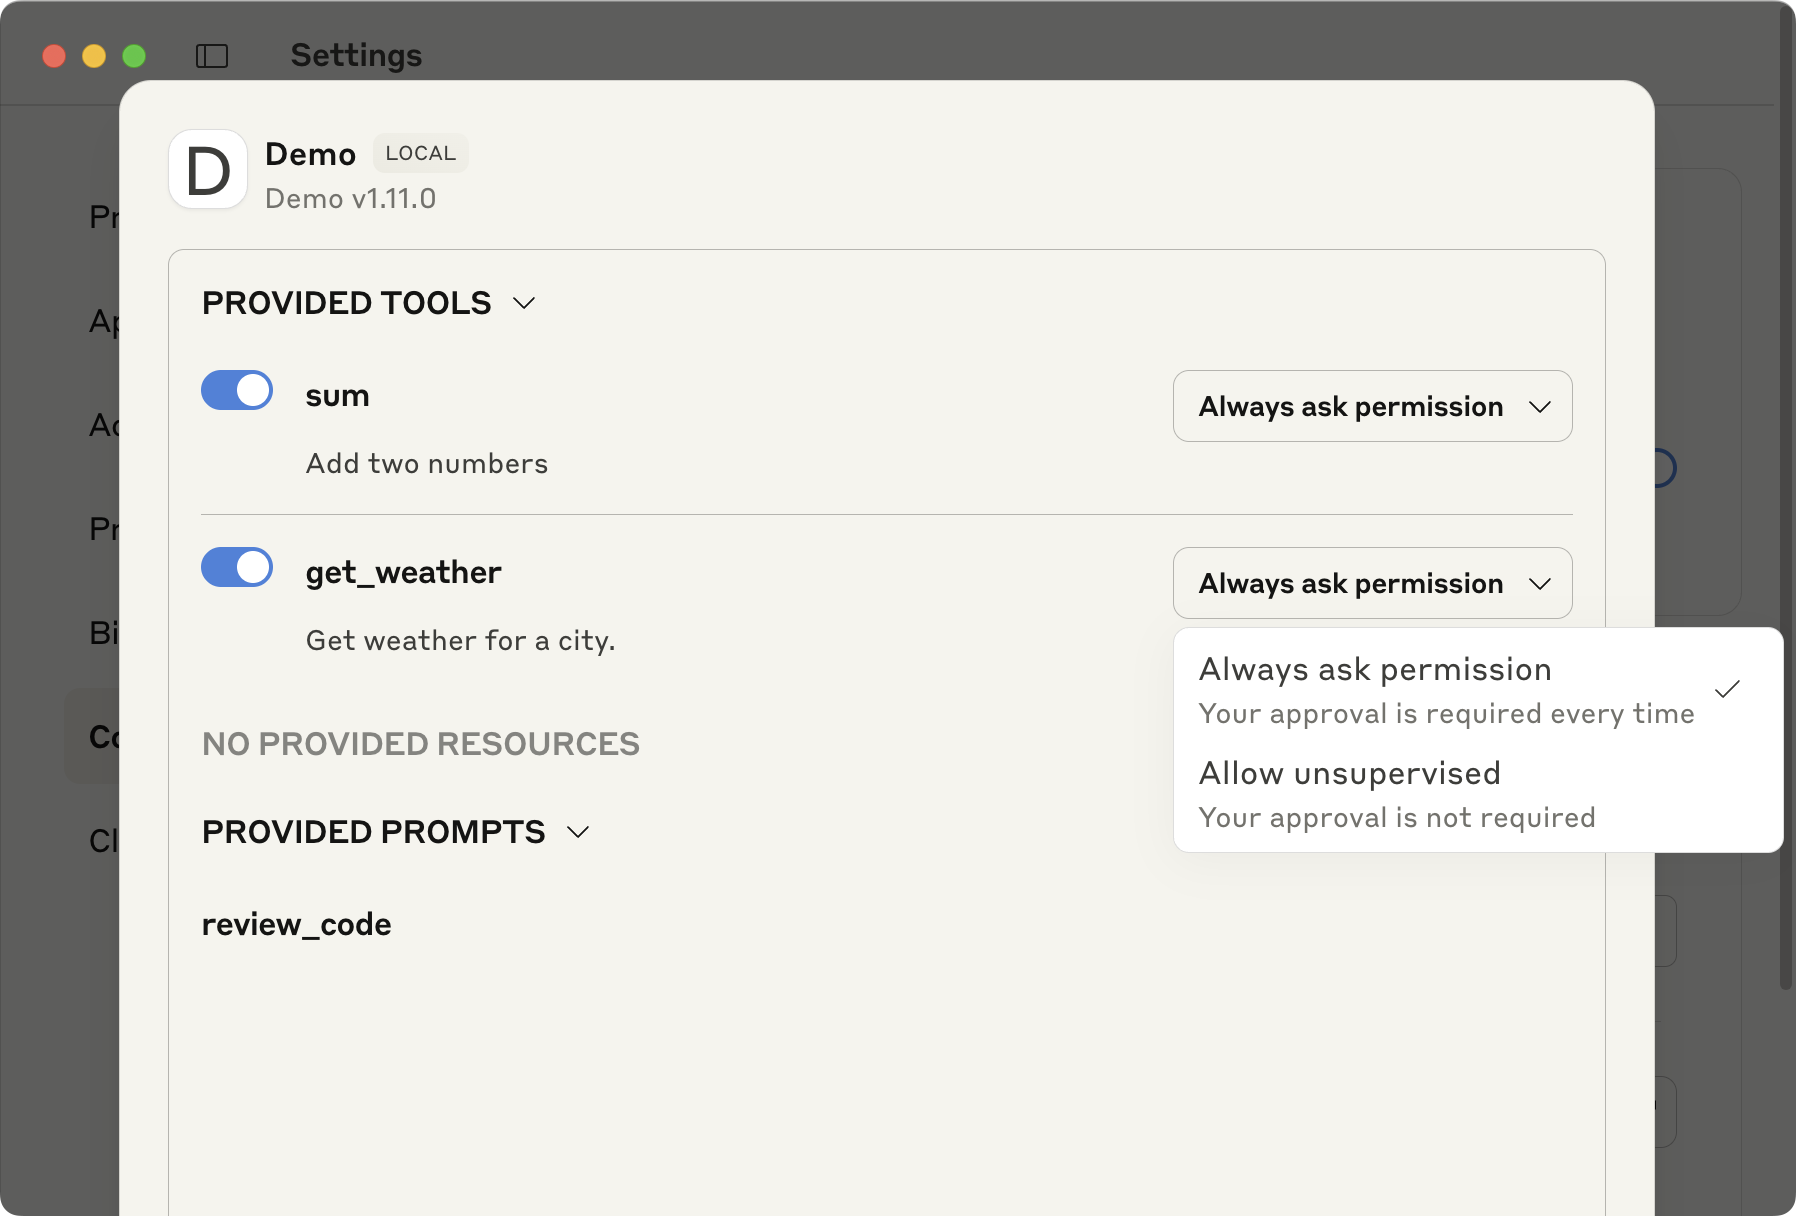1796x1216 pixels.
Task: Click the red close window button
Action: point(54,56)
